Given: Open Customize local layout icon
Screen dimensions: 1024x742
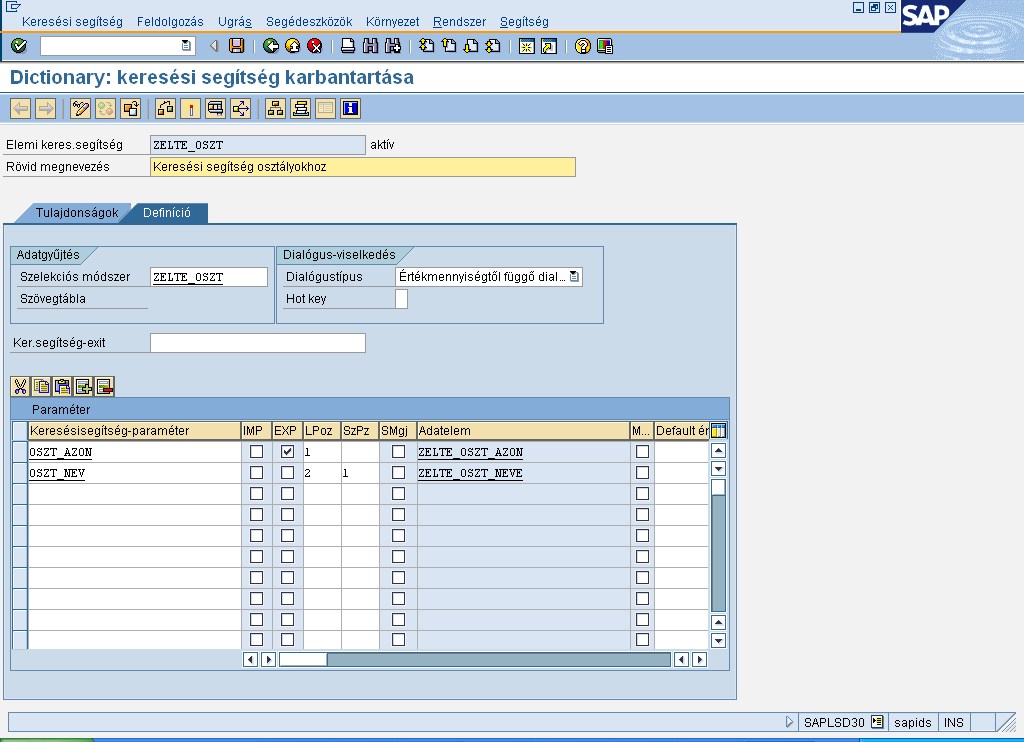Looking at the screenshot, I should click(x=605, y=46).
